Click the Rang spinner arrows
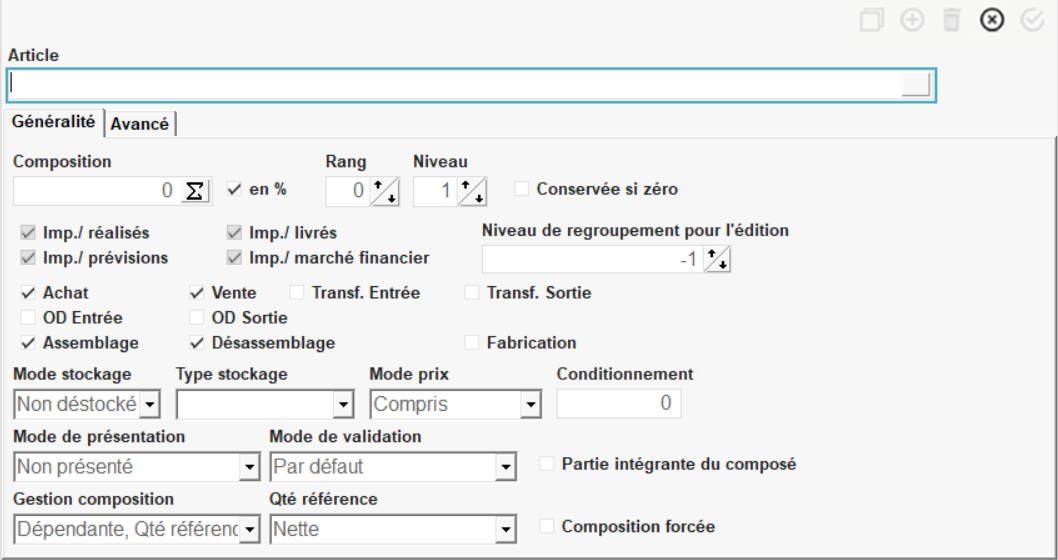This screenshot has width=1058, height=560. 384,190
